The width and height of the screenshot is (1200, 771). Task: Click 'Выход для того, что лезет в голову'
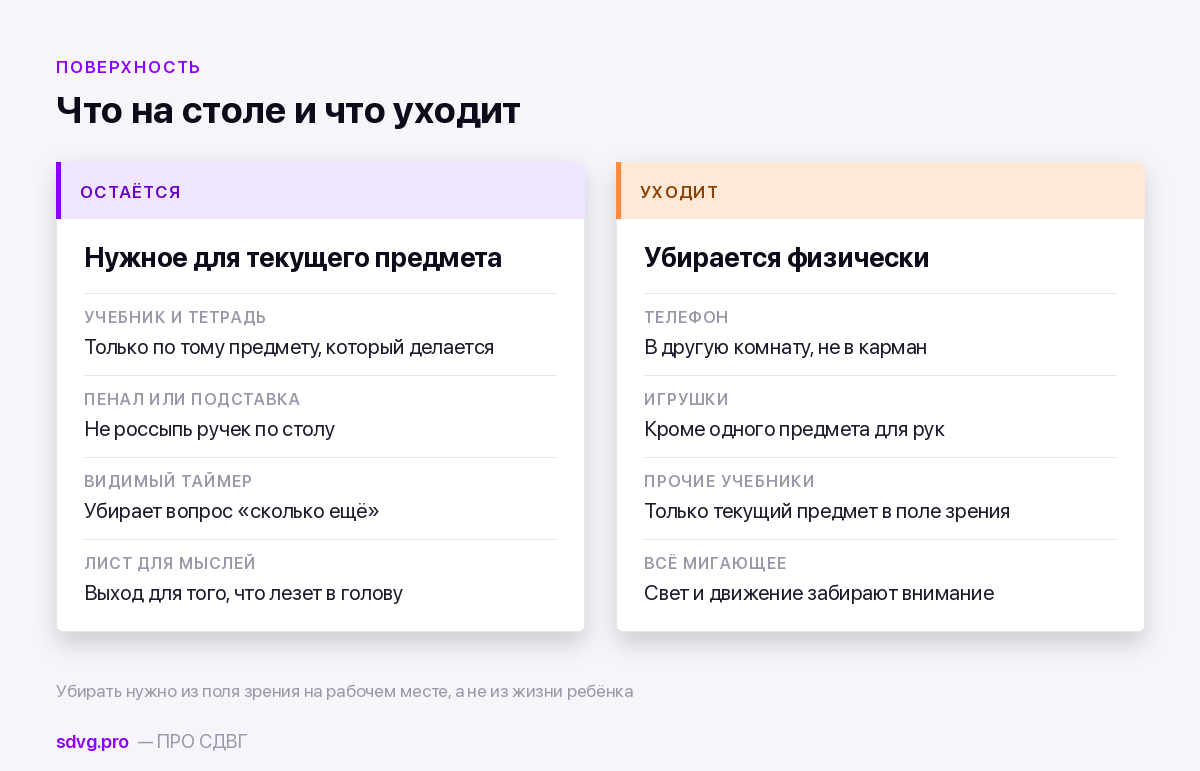click(243, 593)
